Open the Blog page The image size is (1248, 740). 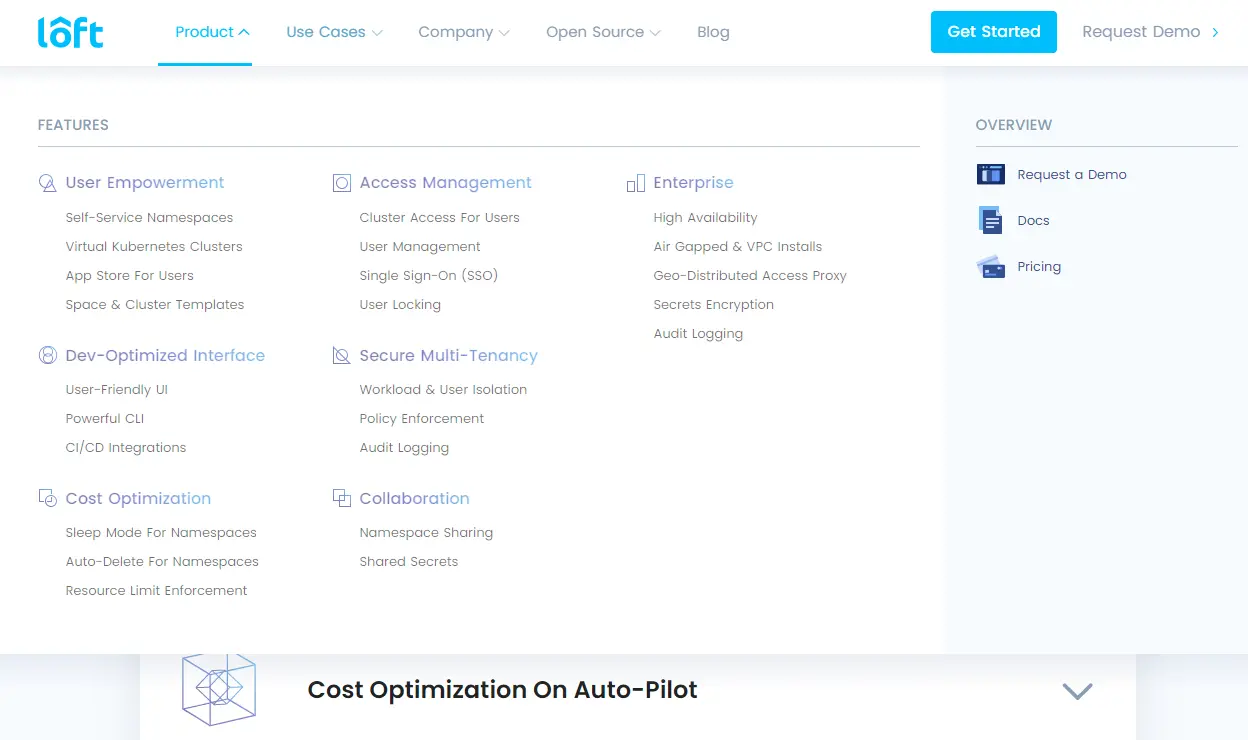point(713,32)
